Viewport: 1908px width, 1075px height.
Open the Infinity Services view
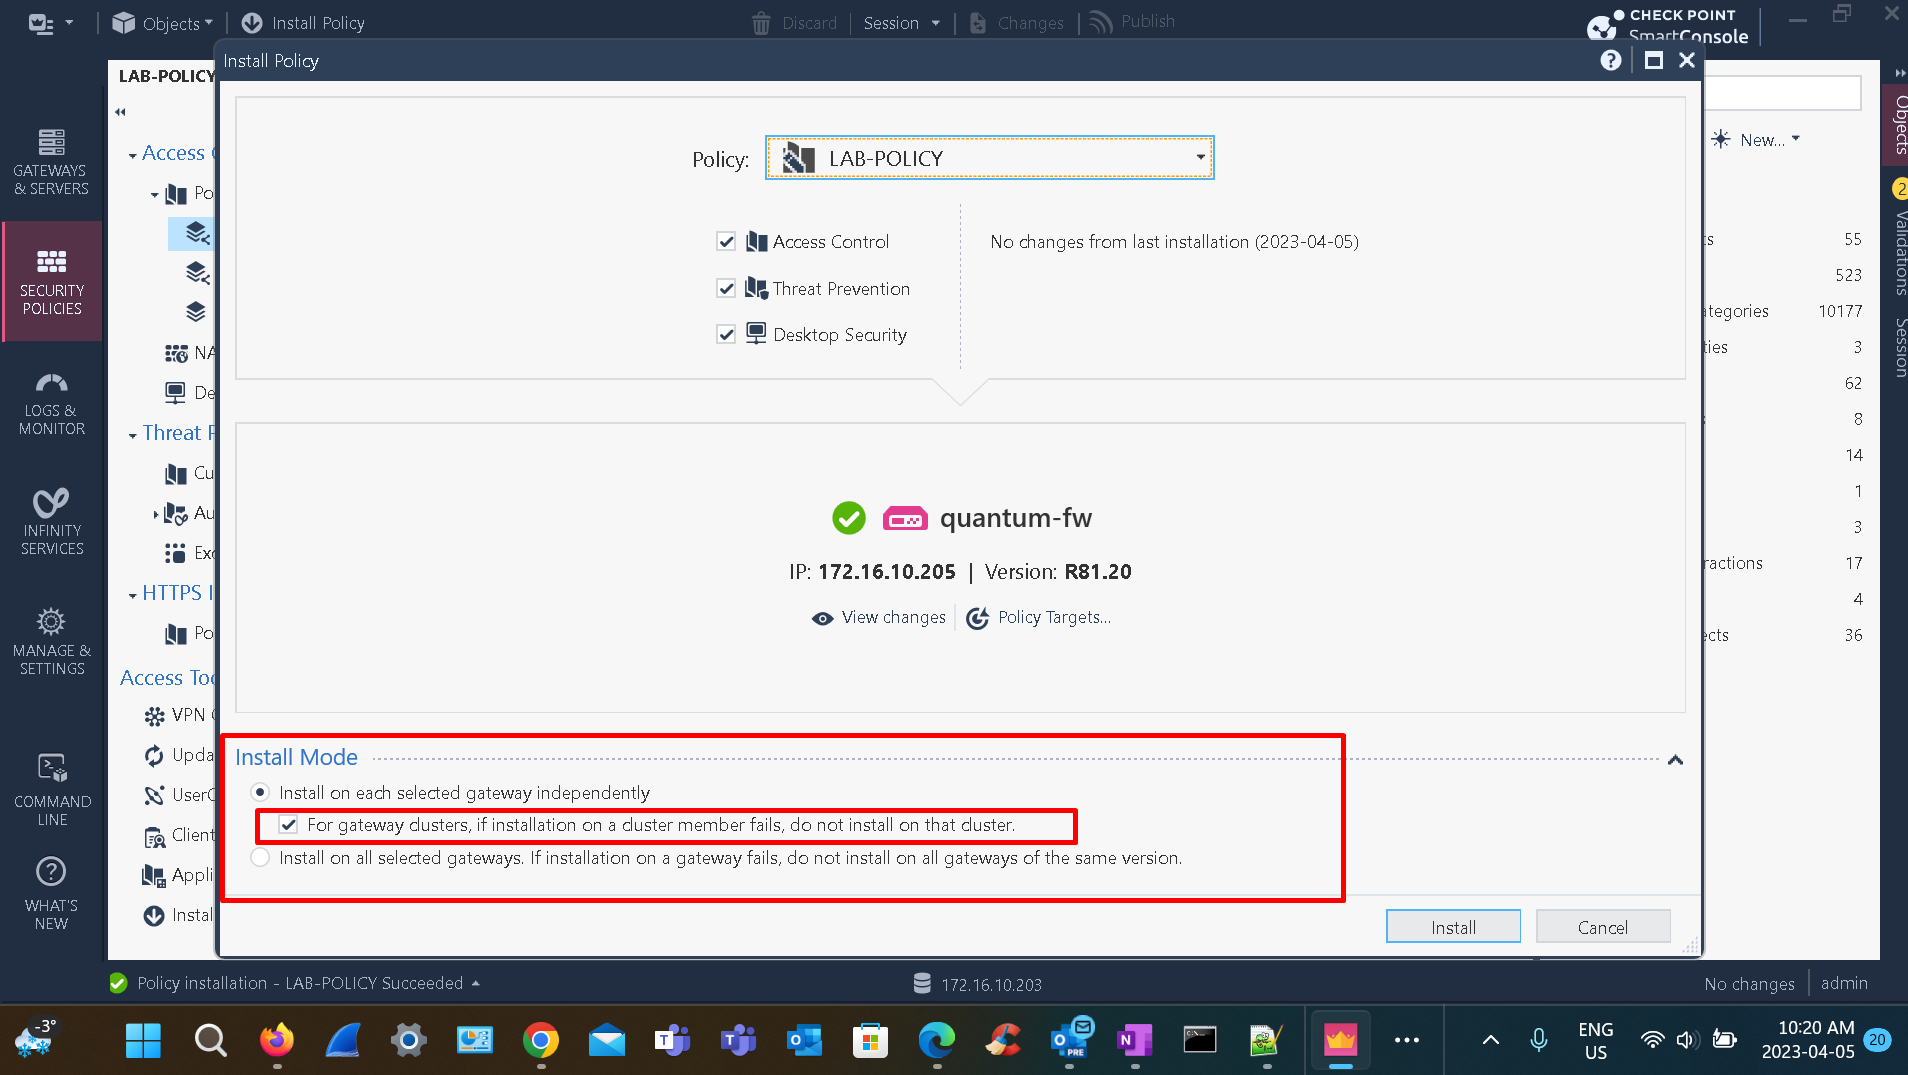[x=51, y=520]
